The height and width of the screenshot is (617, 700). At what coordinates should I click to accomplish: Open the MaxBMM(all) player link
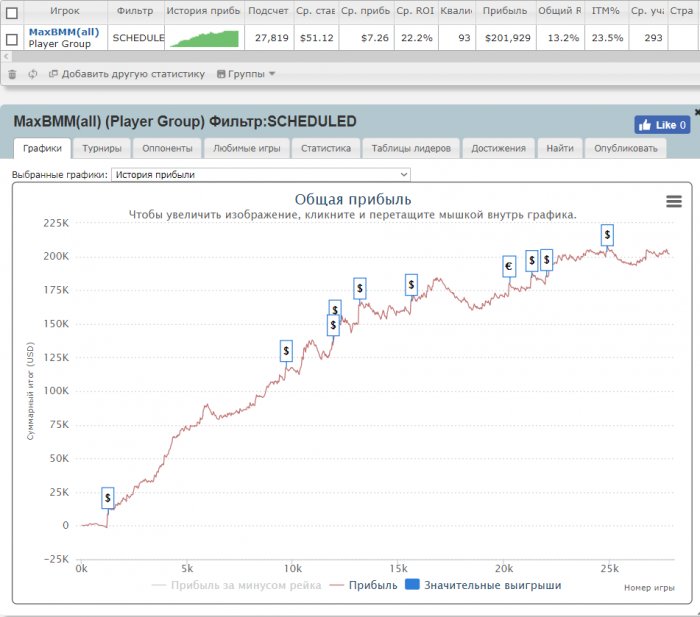(x=64, y=32)
